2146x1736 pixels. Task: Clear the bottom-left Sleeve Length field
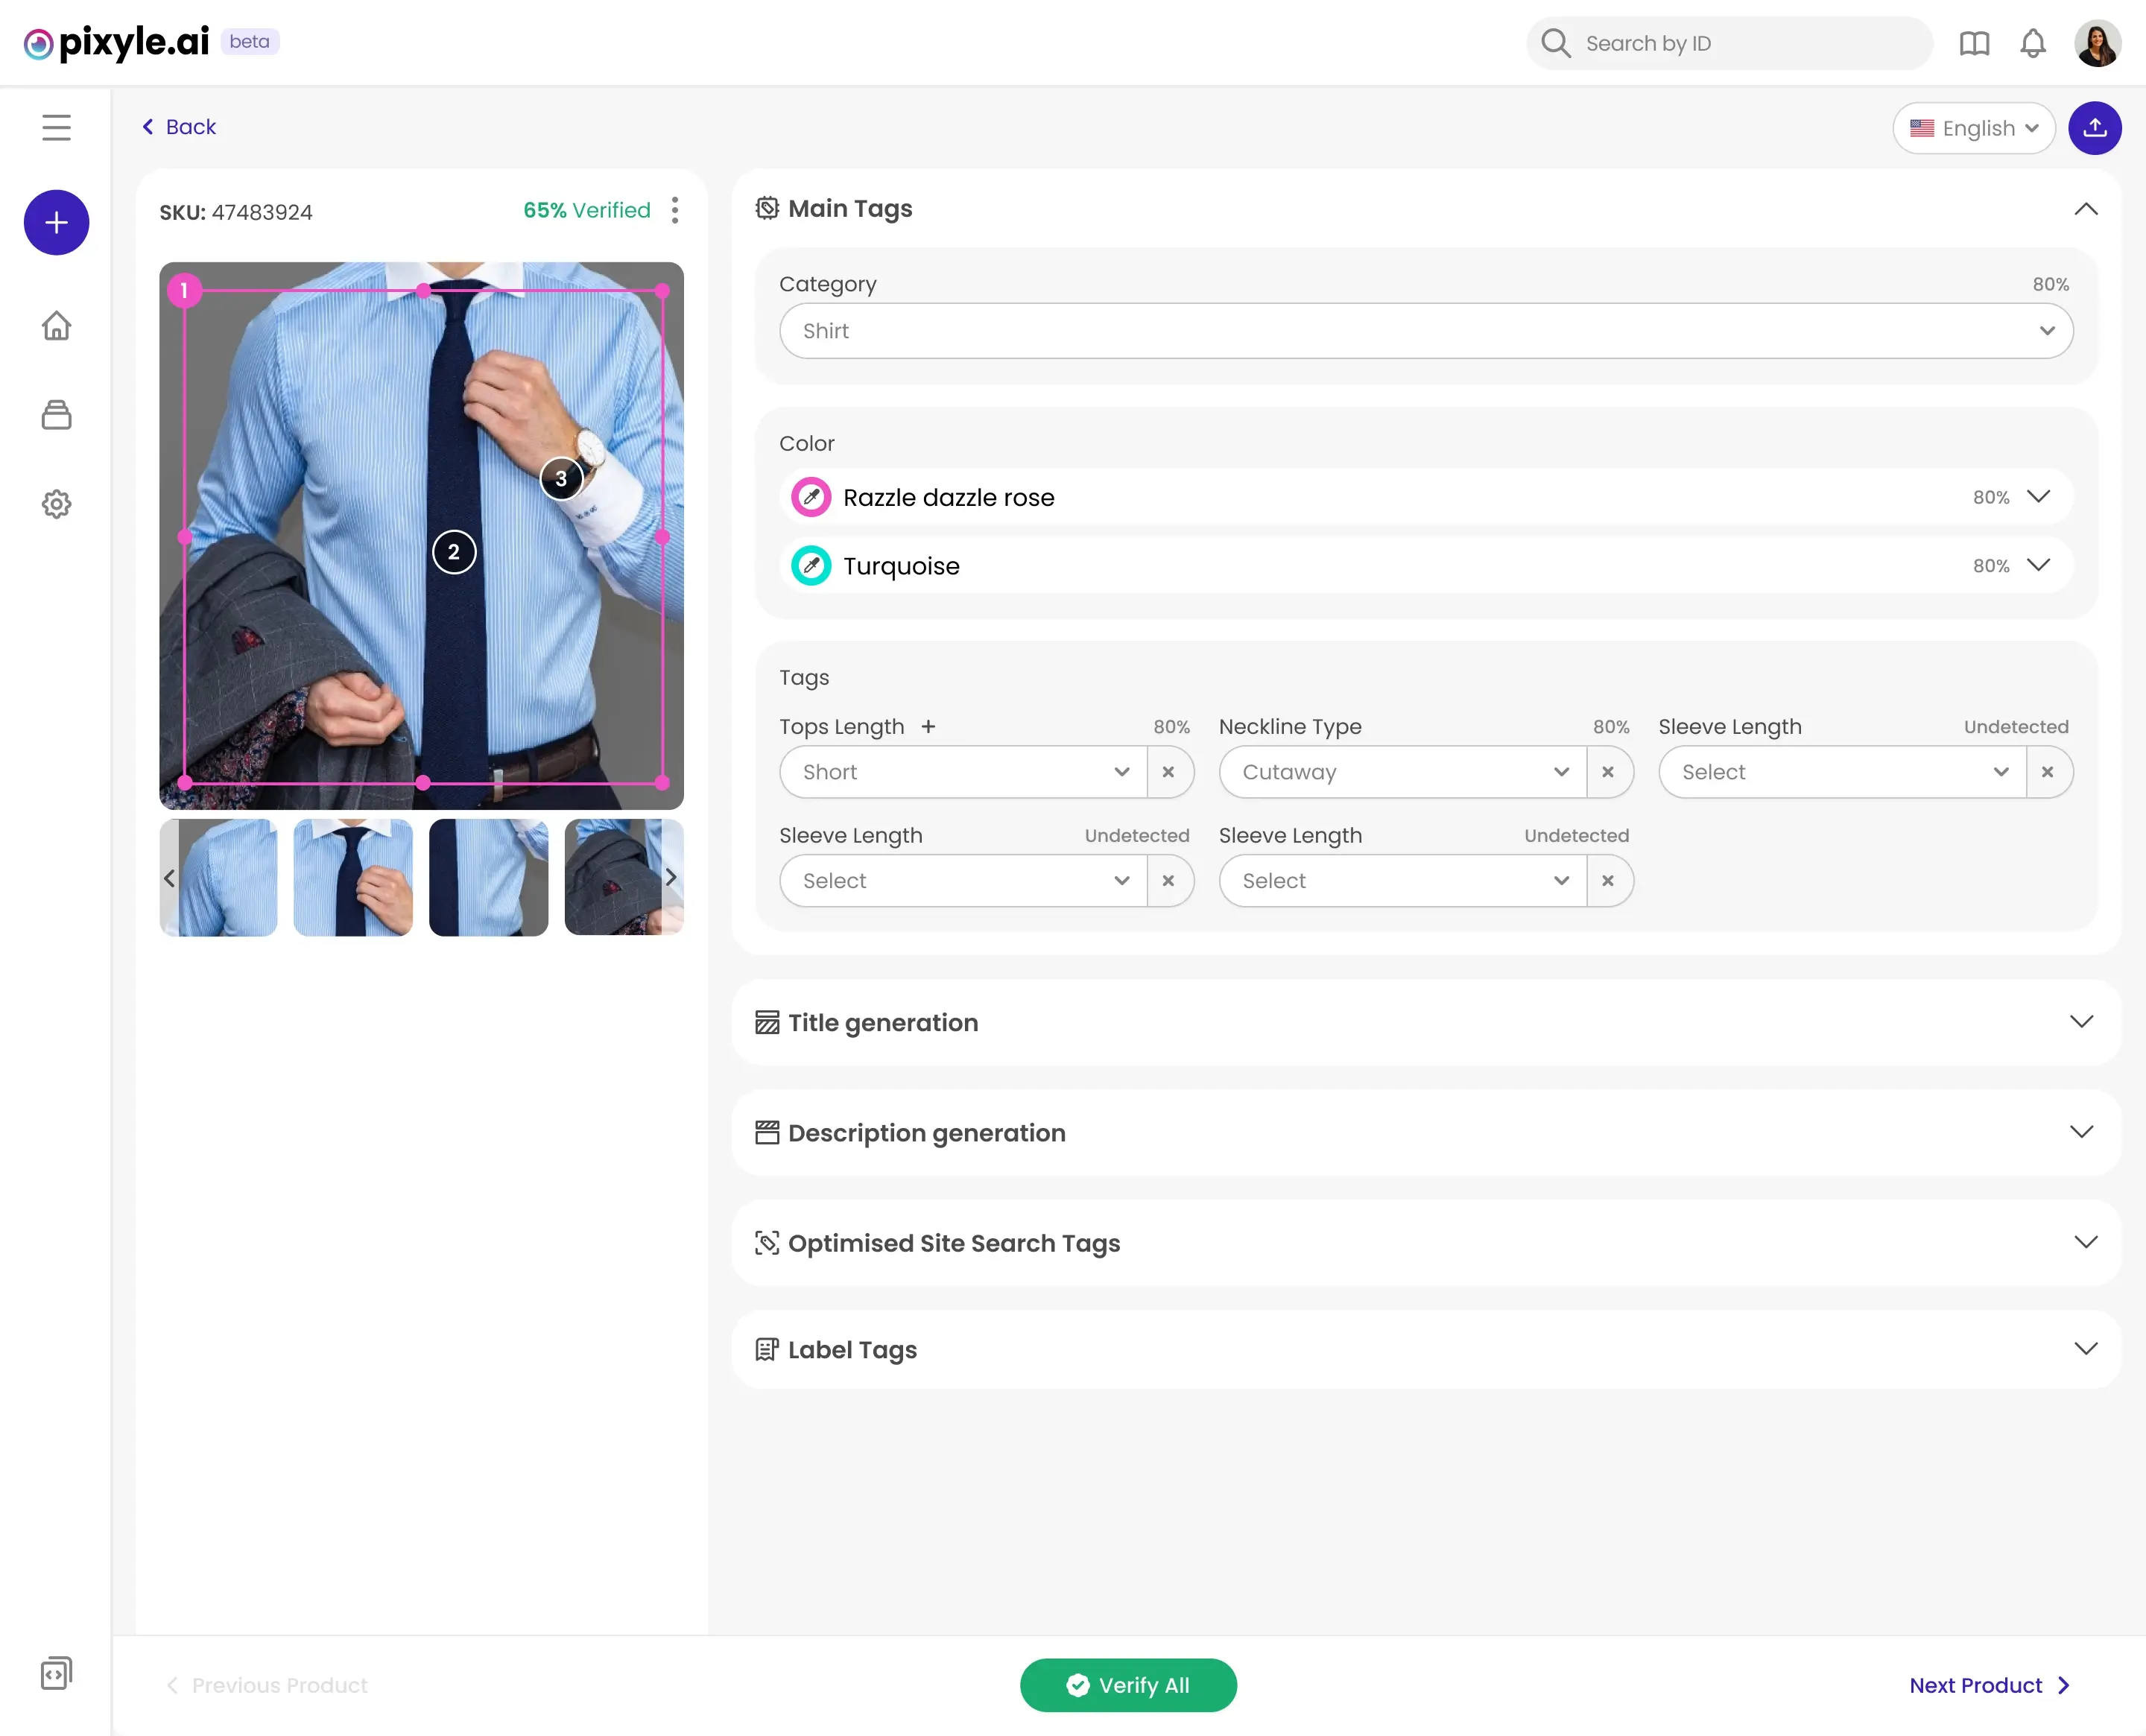click(1168, 881)
